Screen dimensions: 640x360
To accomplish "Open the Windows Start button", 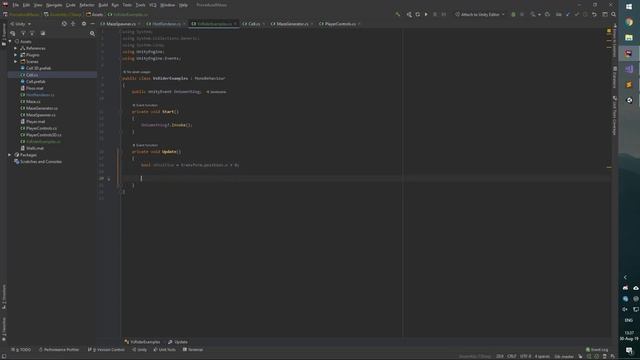I will coord(629,7).
